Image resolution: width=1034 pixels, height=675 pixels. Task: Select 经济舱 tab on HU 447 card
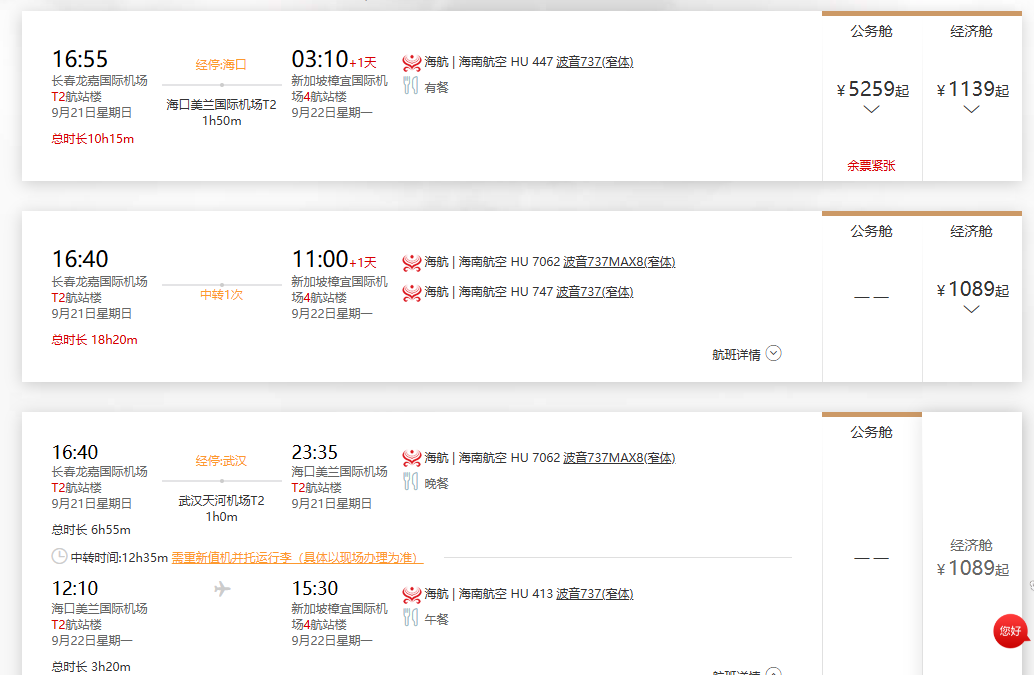(971, 31)
